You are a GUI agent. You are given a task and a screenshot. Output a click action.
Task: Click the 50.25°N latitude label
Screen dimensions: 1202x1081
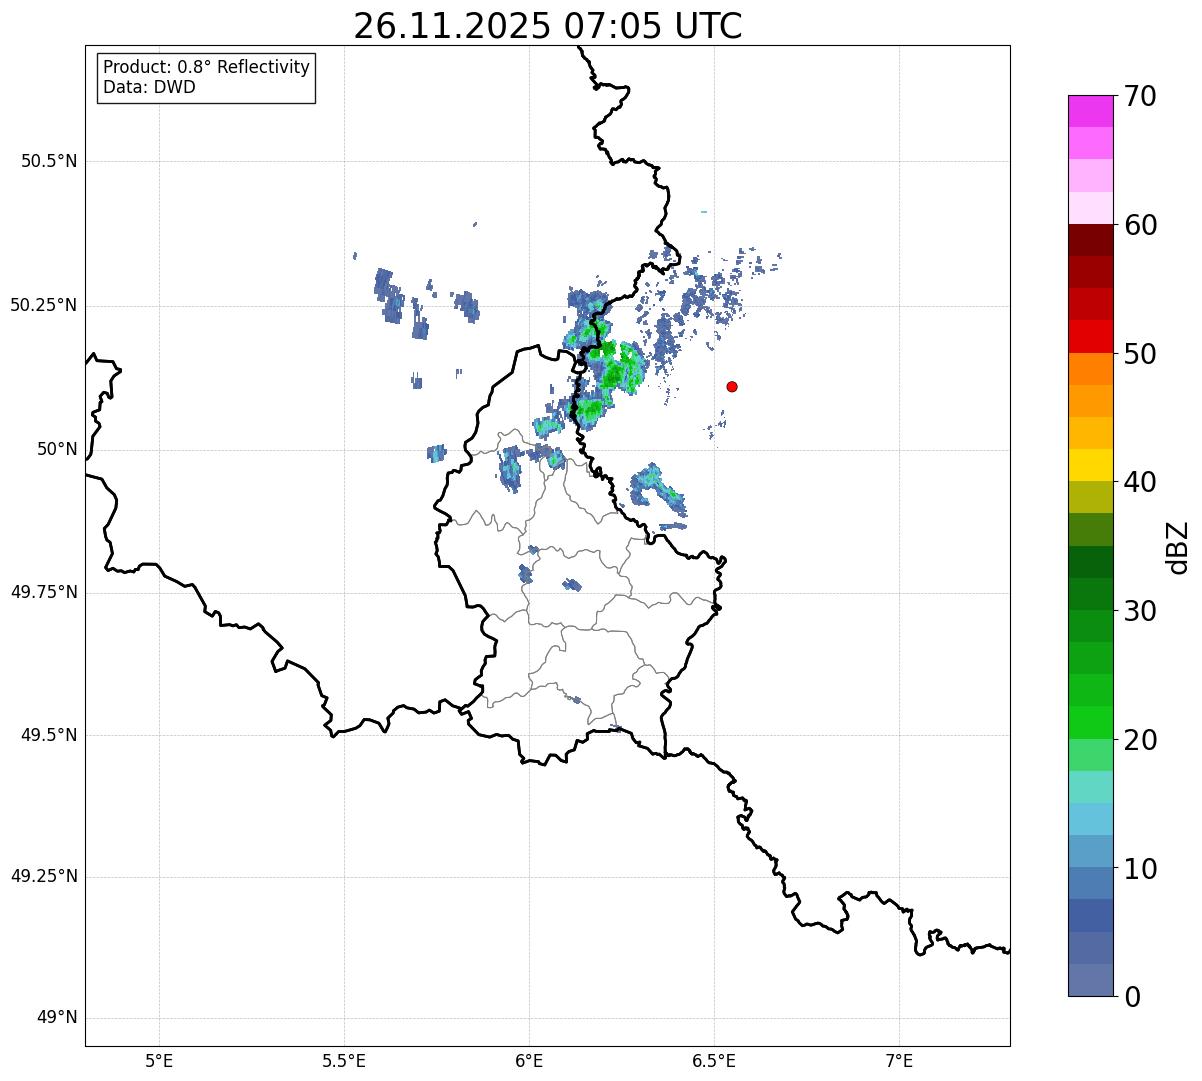pos(44,305)
